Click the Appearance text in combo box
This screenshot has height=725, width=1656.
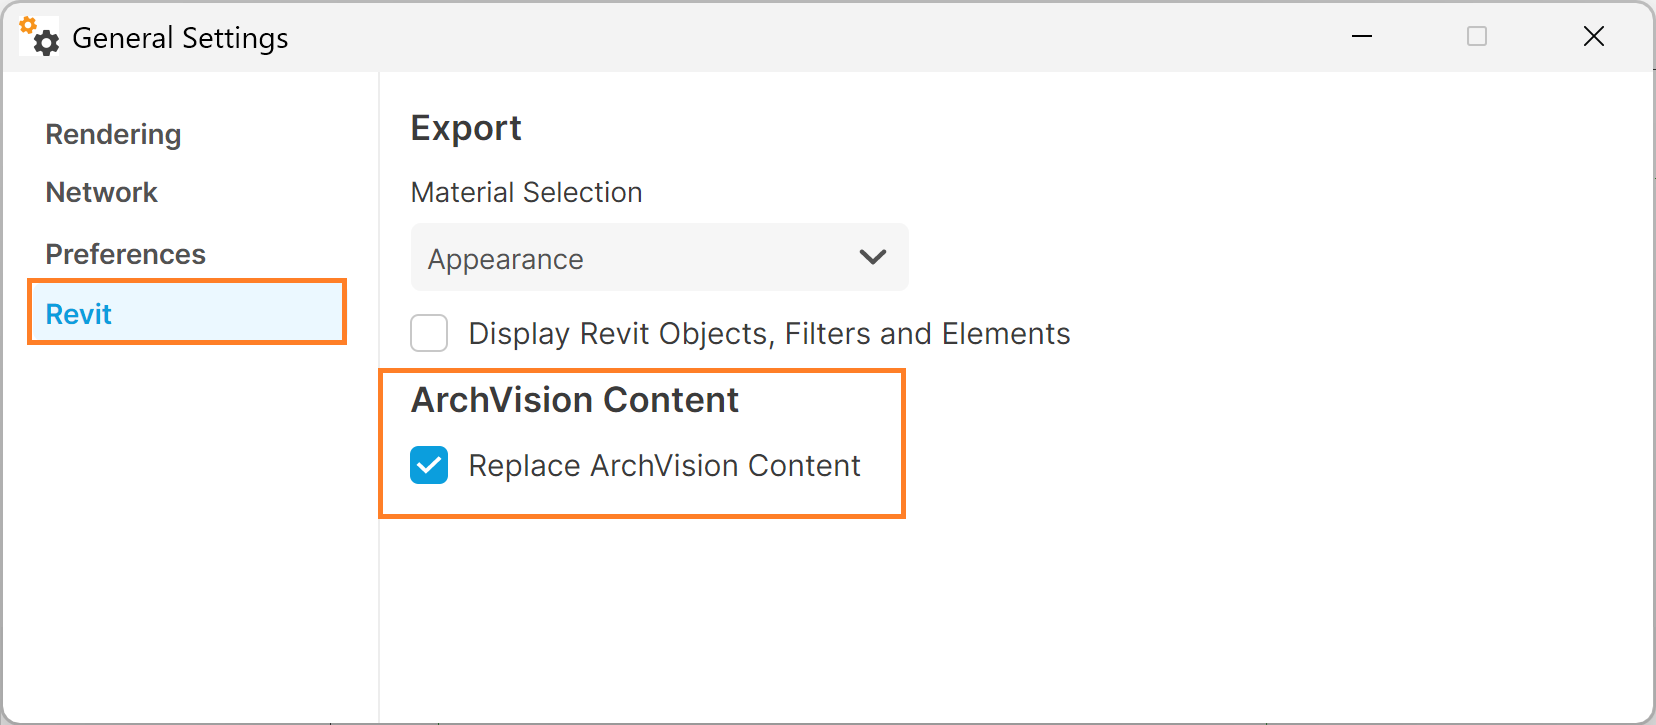click(x=505, y=259)
